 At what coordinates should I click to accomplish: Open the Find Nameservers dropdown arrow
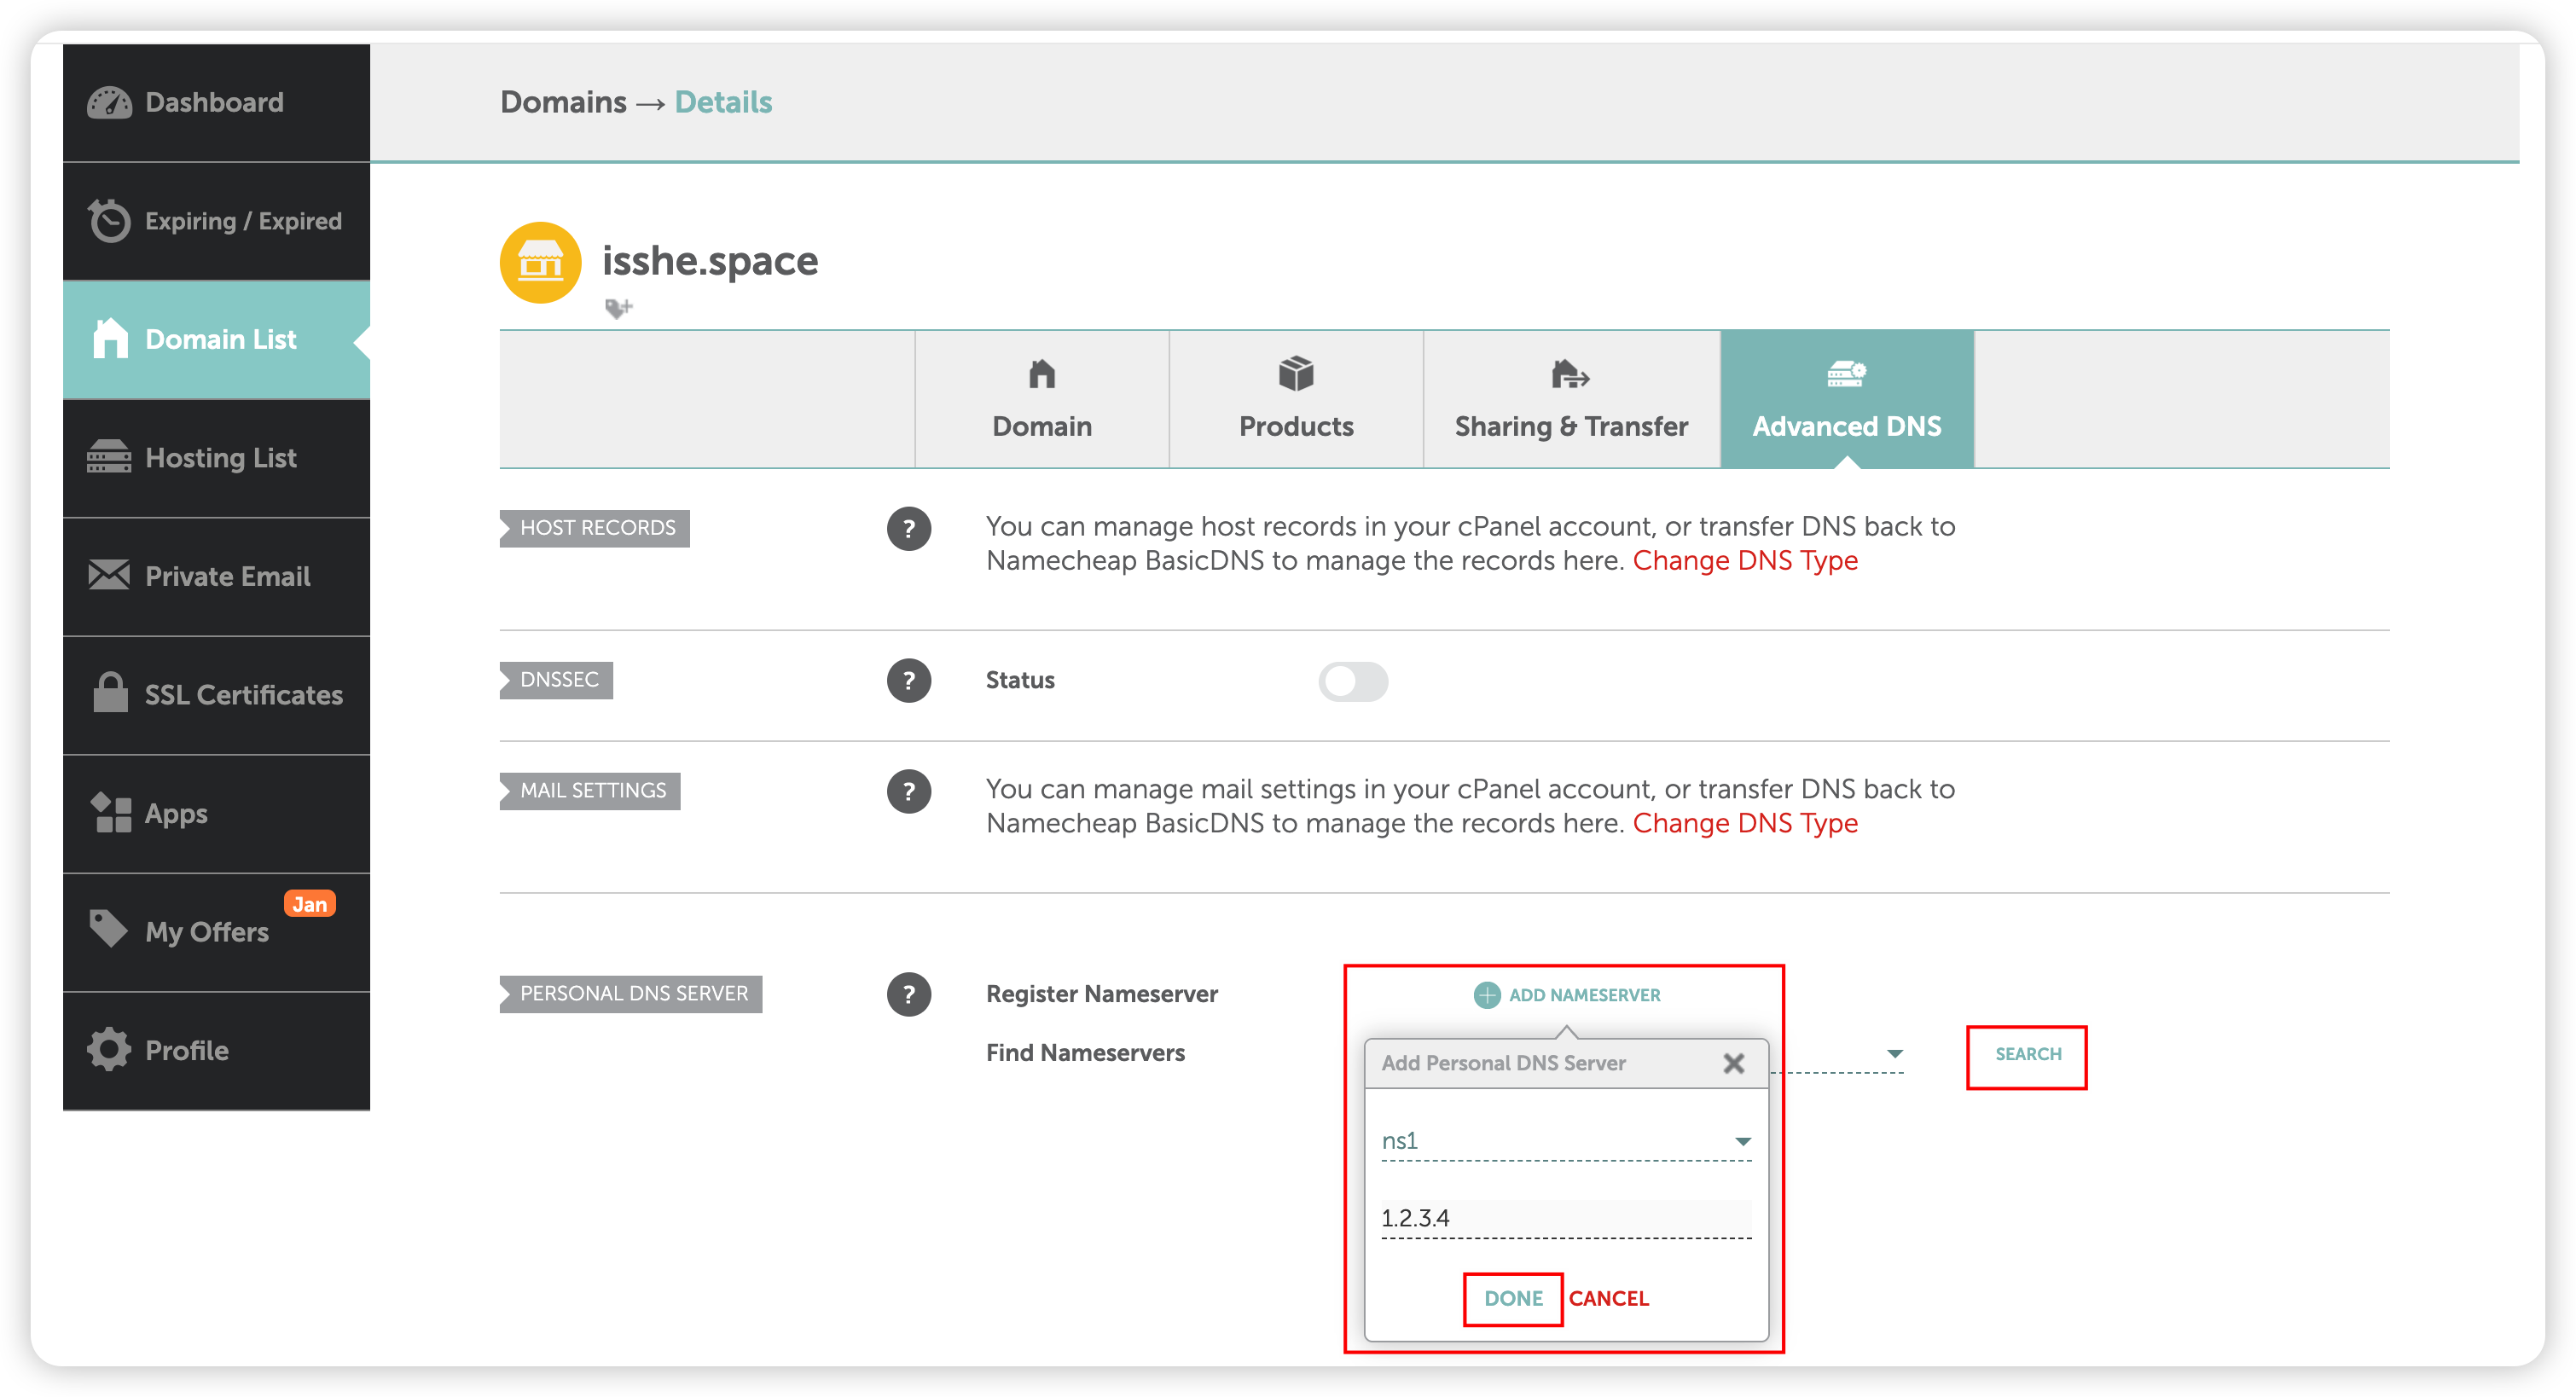tap(1894, 1053)
